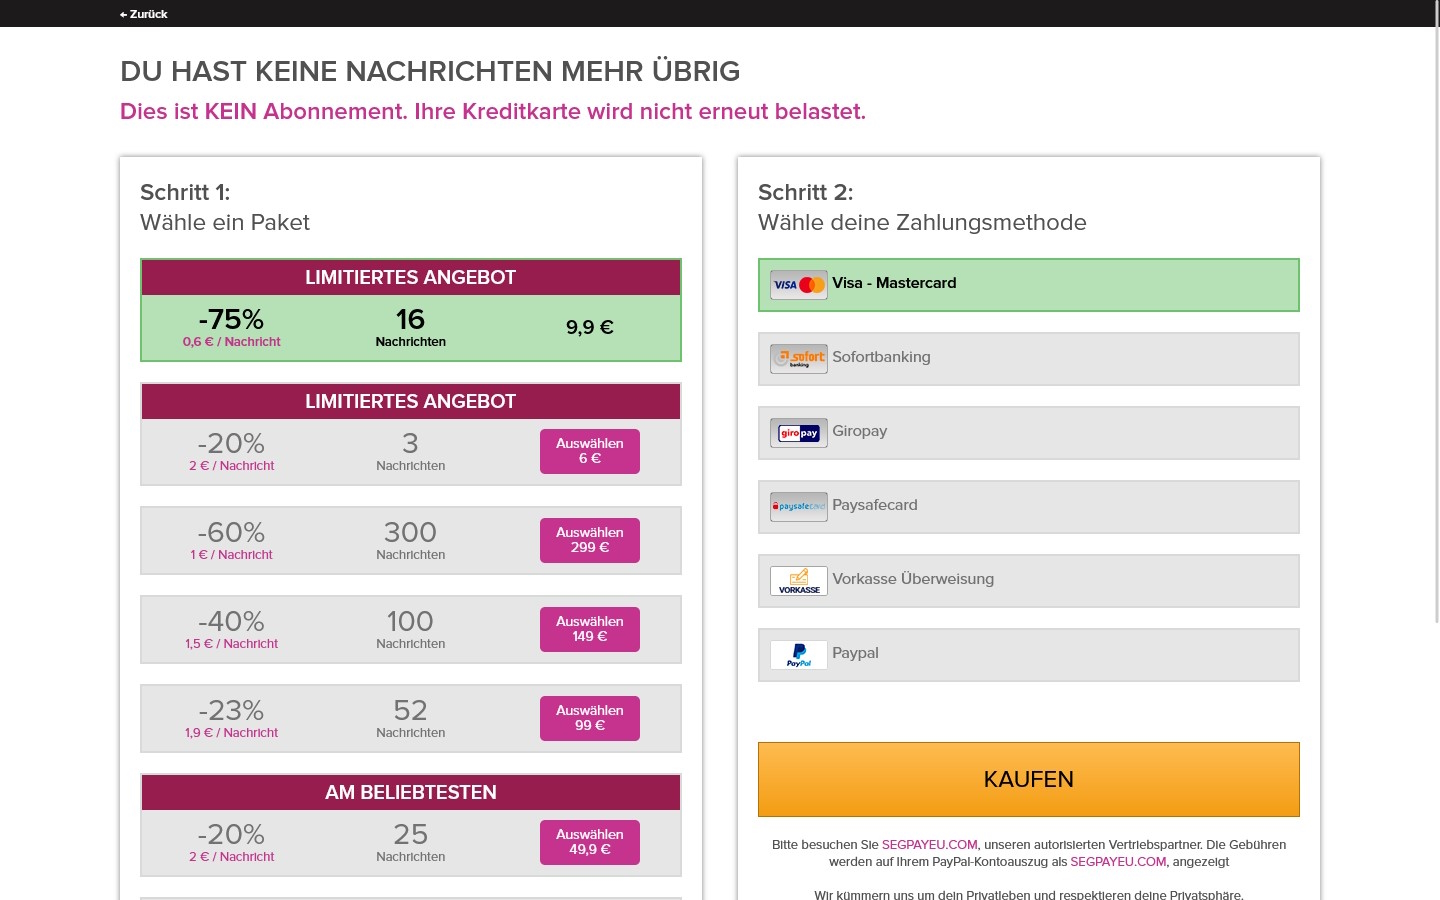The width and height of the screenshot is (1440, 900).
Task: Click the PayPal payment icon
Action: [x=798, y=655]
